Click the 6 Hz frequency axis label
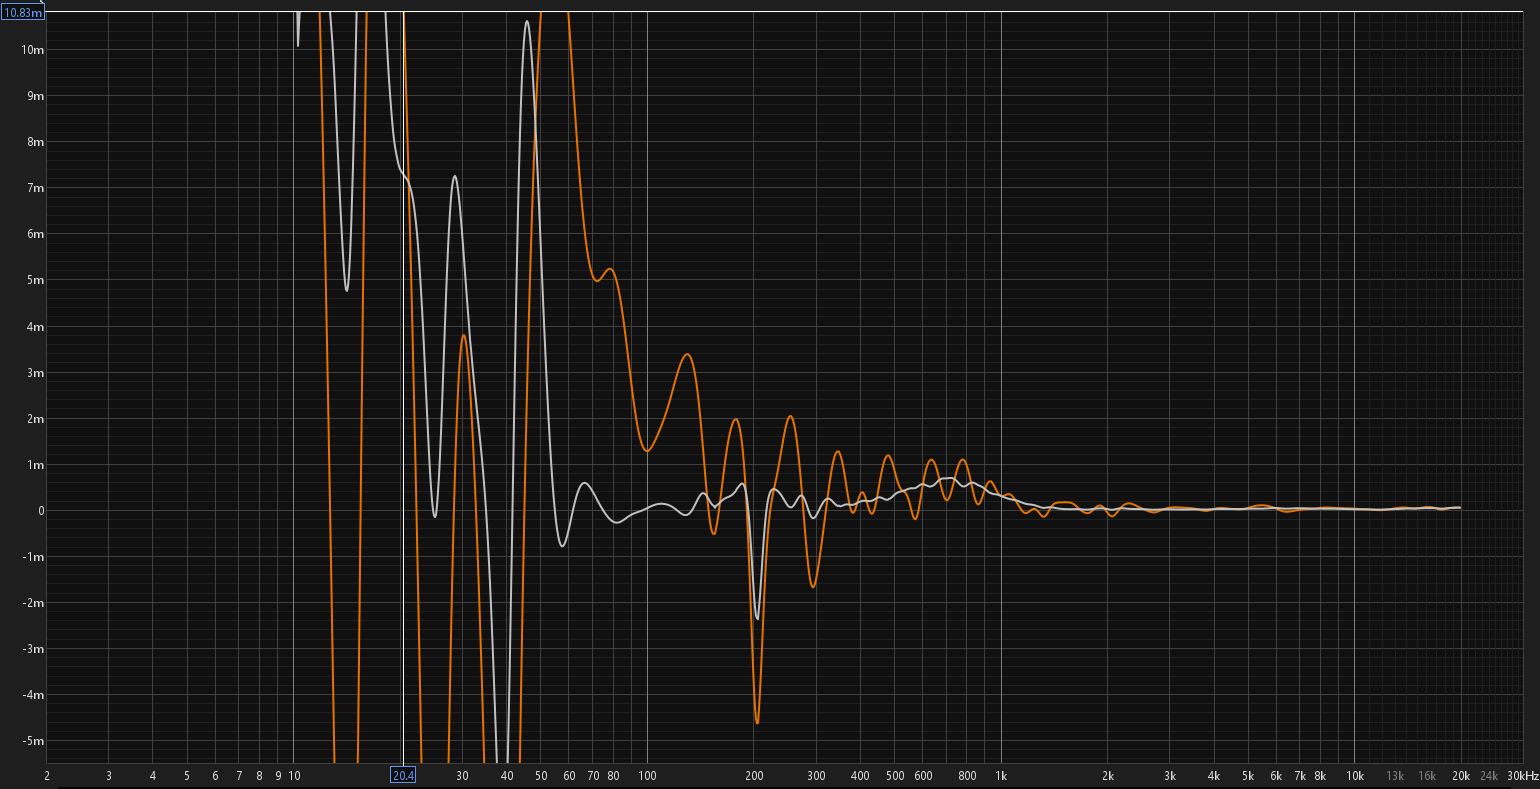1540x789 pixels. [215, 776]
